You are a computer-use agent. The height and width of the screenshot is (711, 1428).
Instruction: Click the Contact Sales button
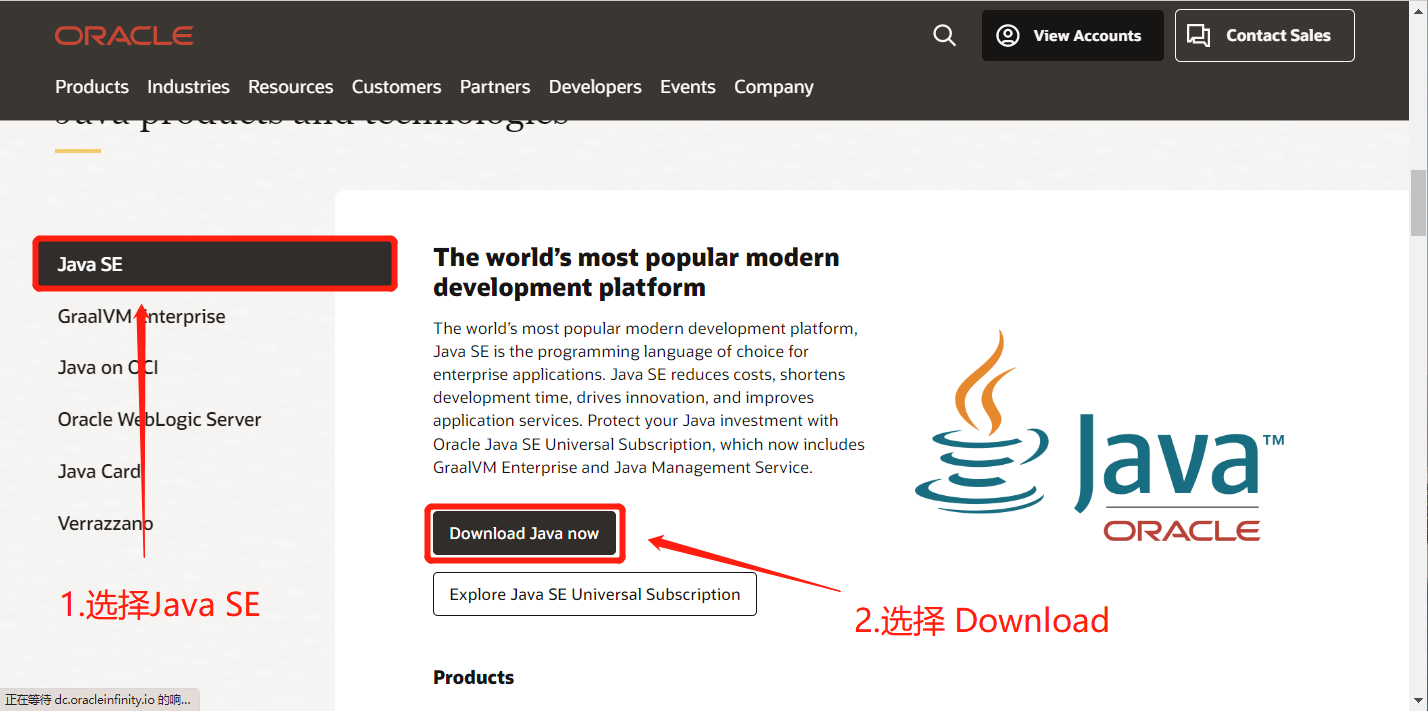[1264, 36]
